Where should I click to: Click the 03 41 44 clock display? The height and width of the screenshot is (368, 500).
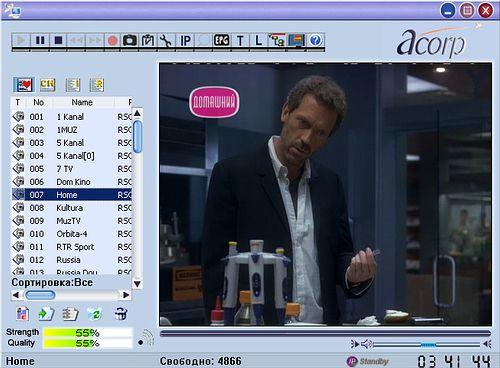(x=454, y=361)
